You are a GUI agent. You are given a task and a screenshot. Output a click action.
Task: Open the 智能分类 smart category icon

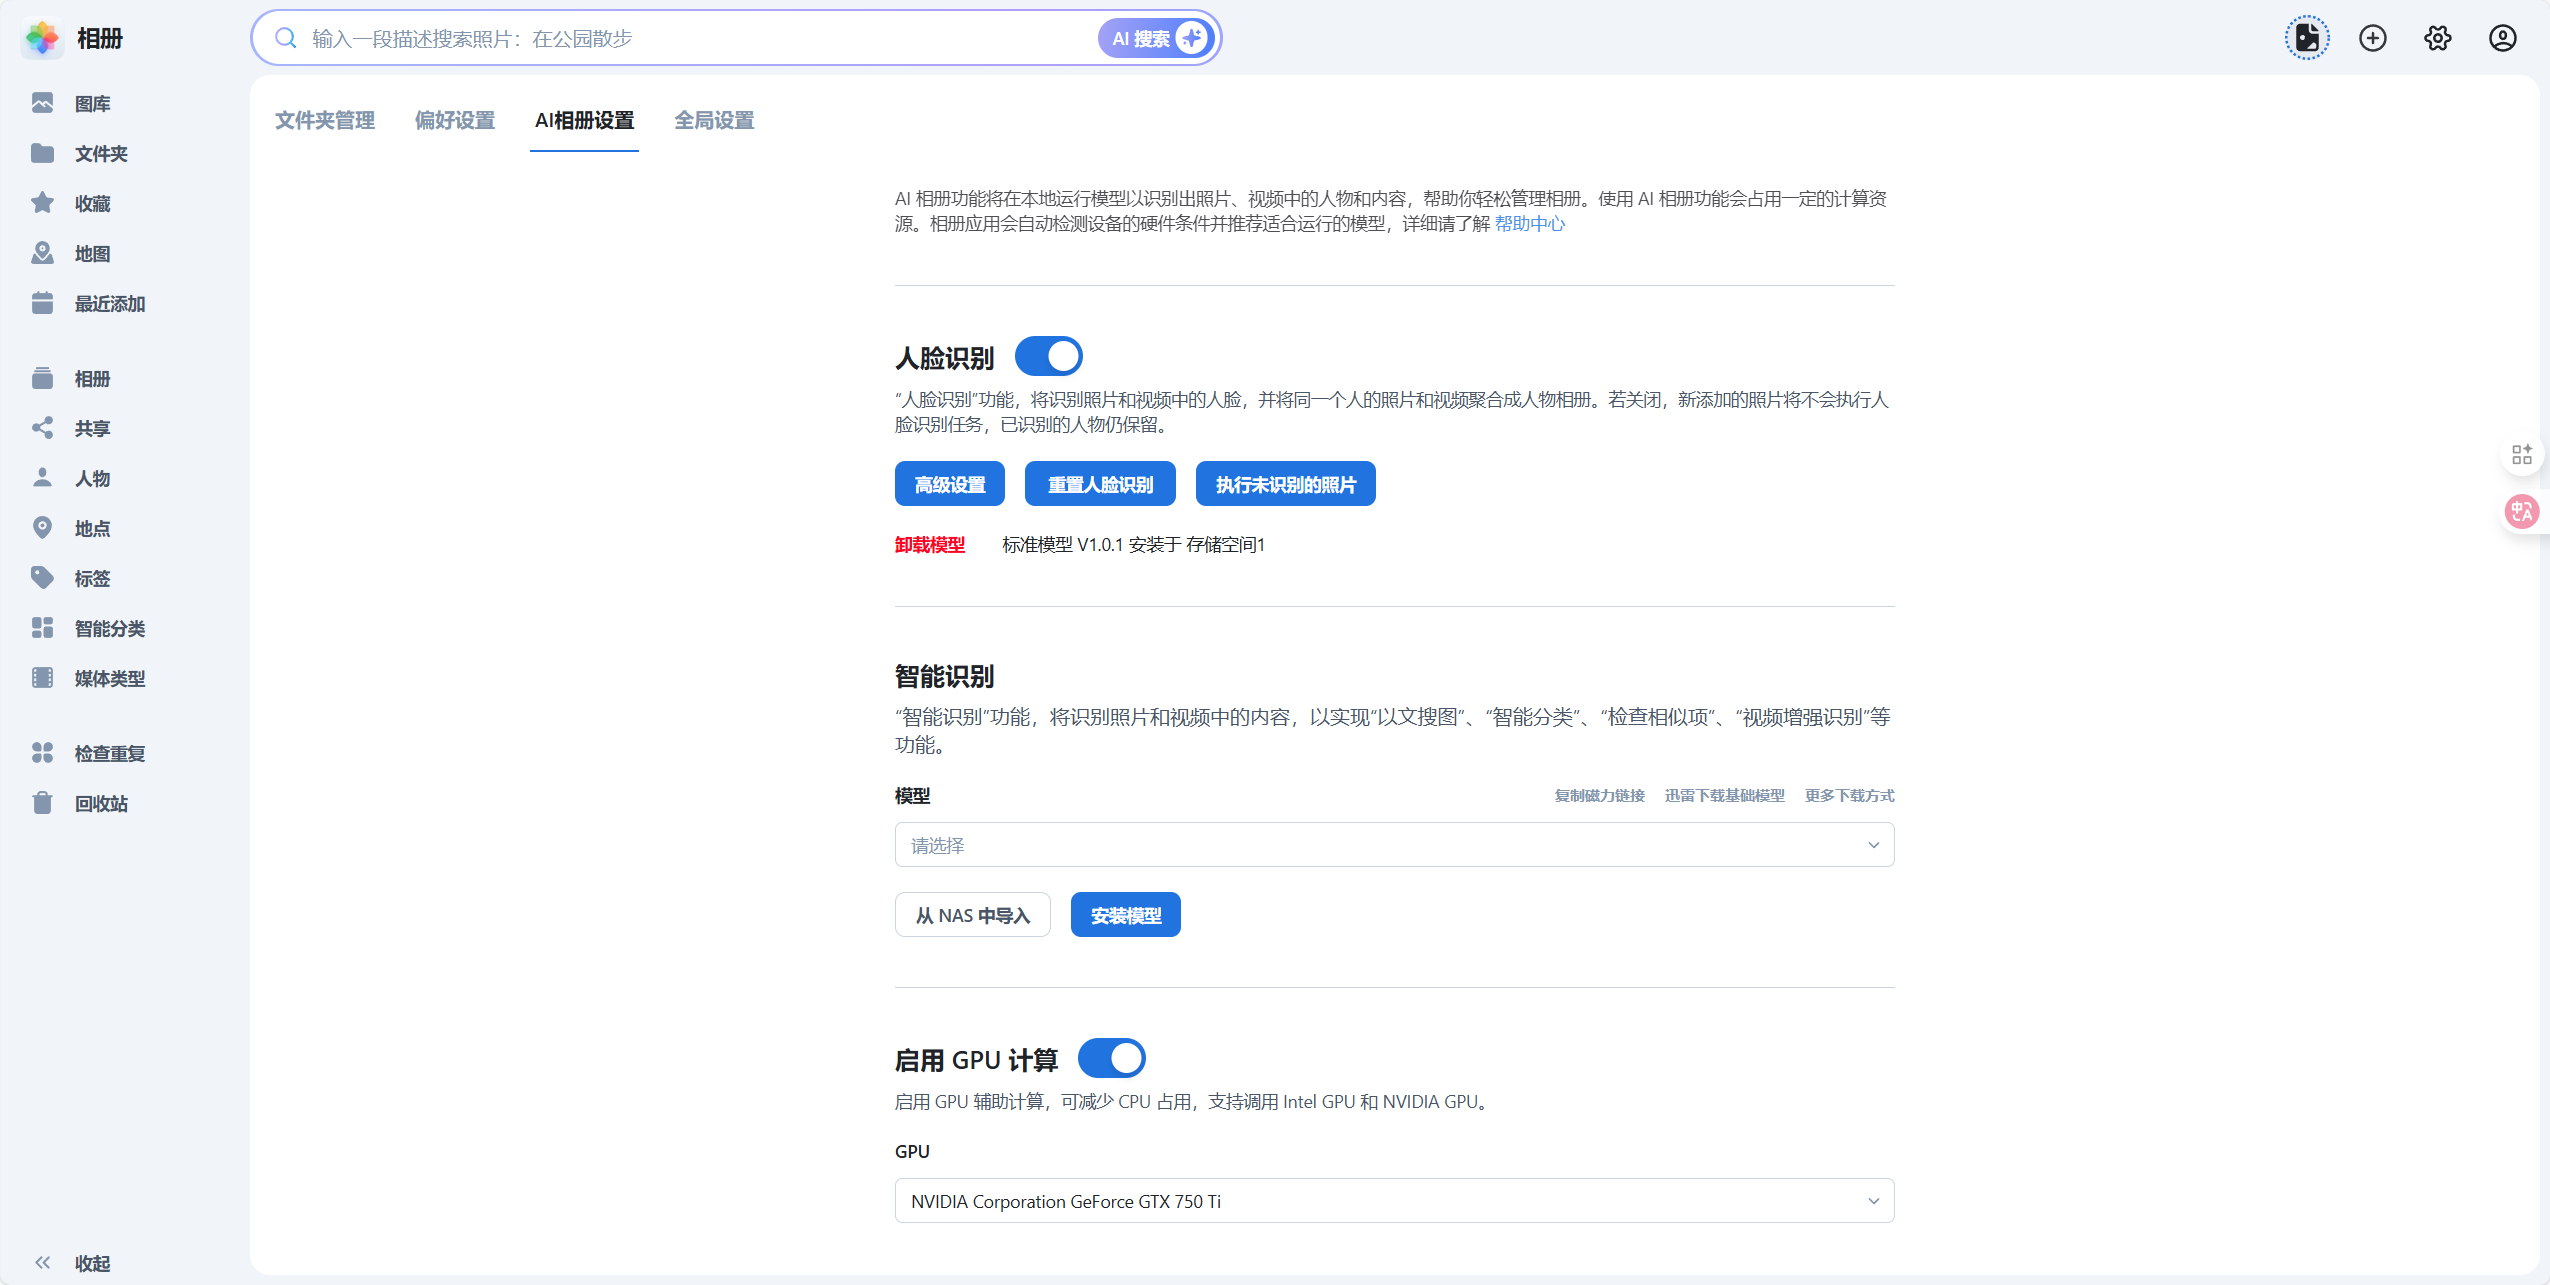[42, 628]
